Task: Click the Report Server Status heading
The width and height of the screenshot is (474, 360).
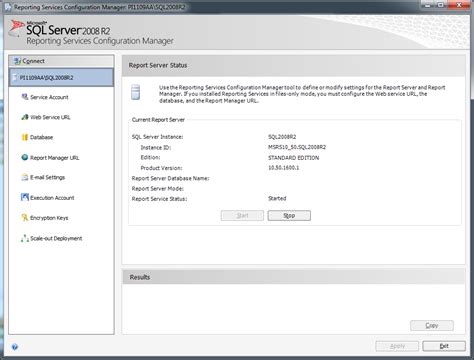Action: click(158, 65)
